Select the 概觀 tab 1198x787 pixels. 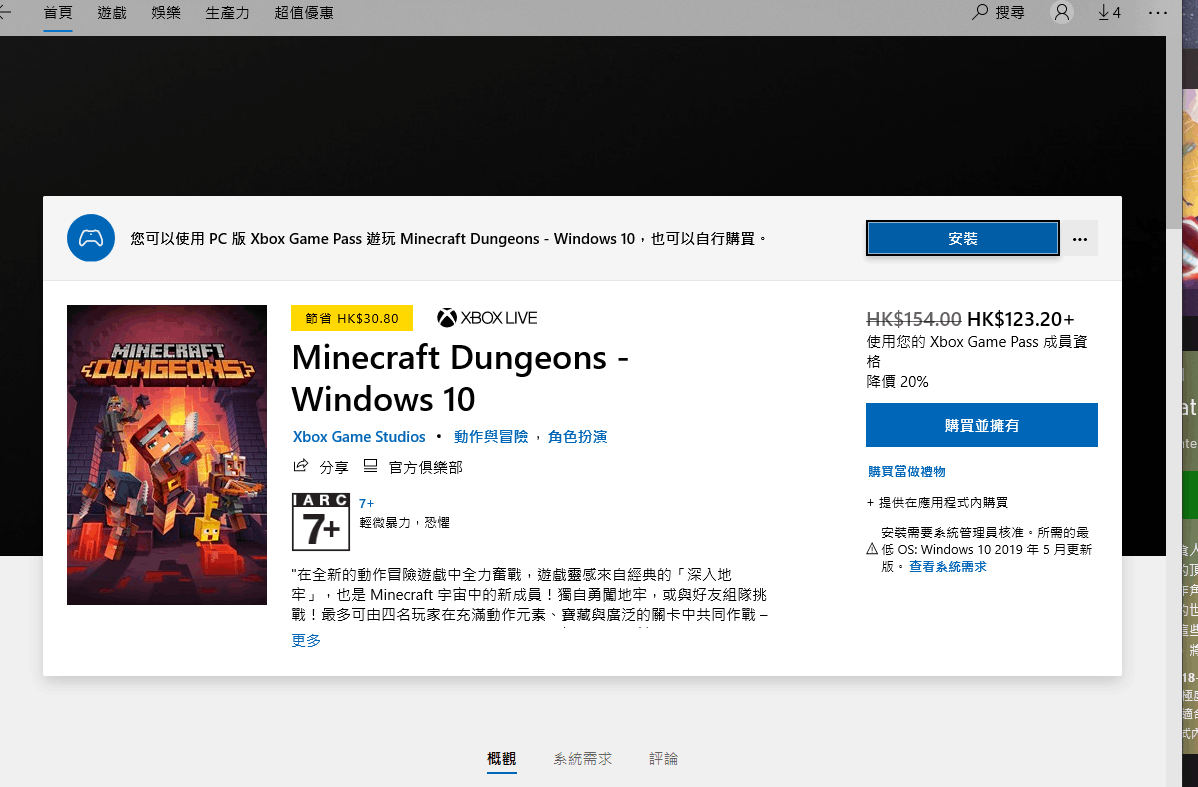(502, 758)
